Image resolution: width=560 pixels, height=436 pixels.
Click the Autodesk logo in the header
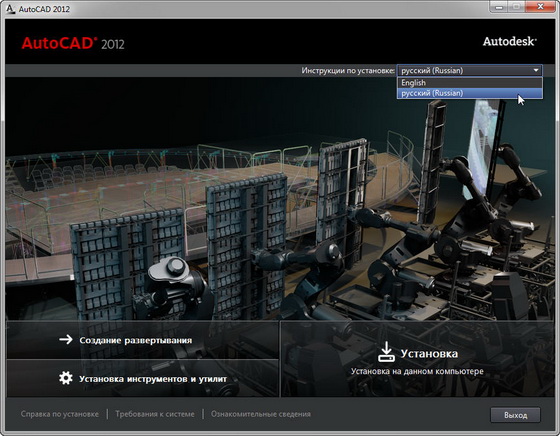pos(510,41)
